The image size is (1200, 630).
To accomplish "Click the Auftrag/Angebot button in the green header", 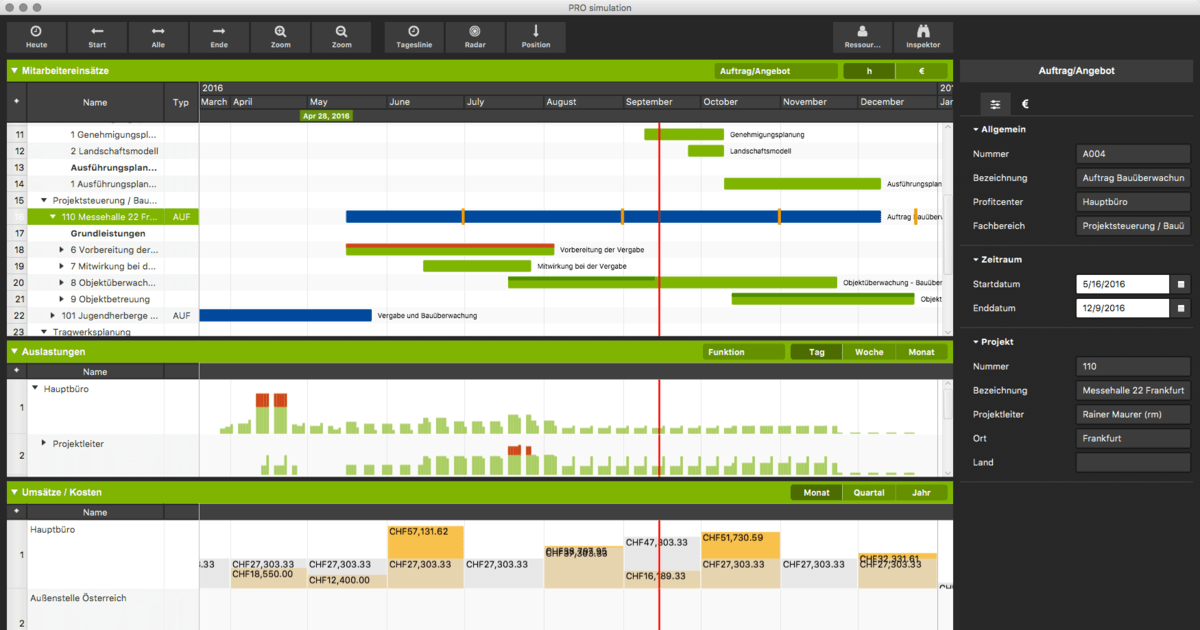I will coord(777,70).
